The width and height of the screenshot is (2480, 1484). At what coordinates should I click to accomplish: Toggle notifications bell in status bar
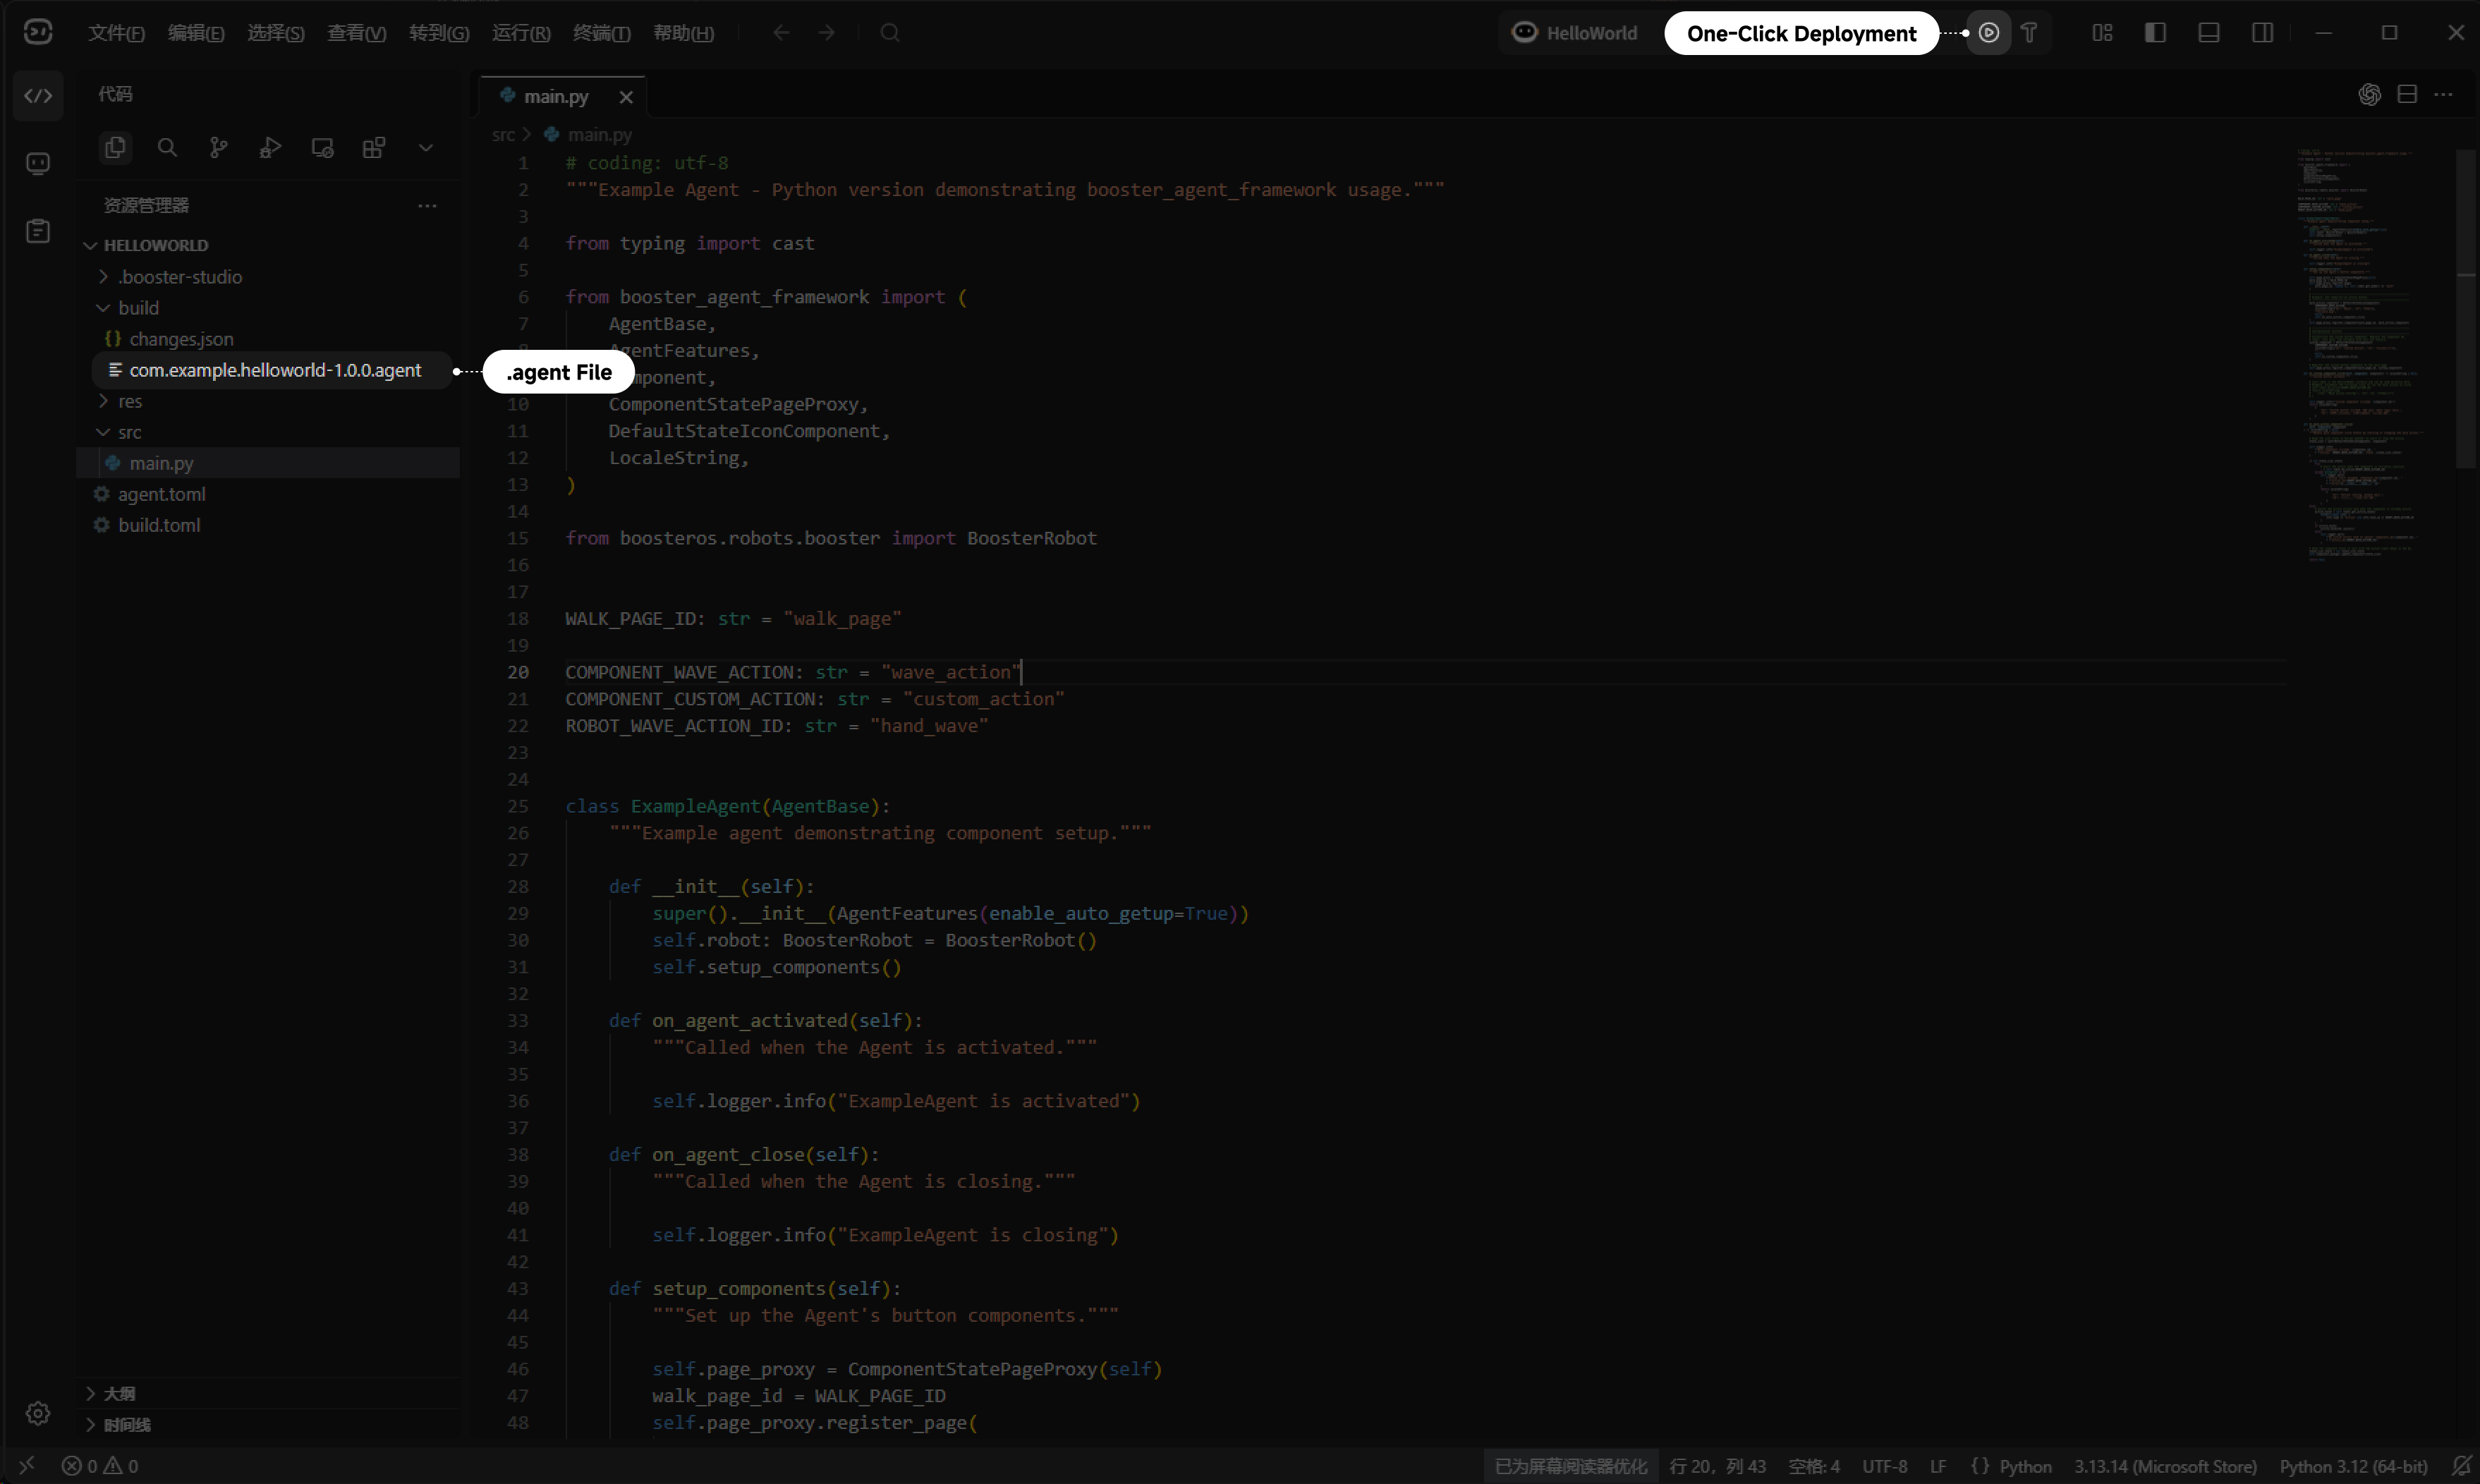click(x=2460, y=1466)
